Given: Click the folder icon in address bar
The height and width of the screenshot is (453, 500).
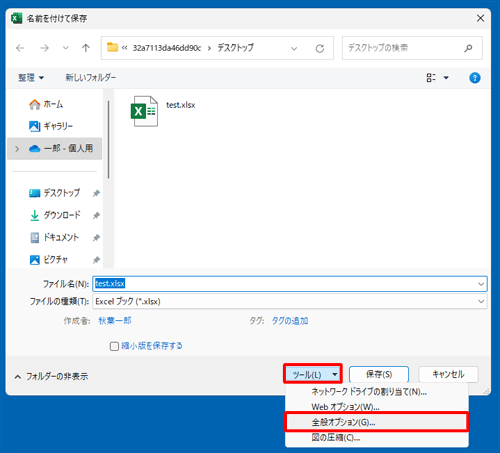Looking at the screenshot, I should (112, 47).
